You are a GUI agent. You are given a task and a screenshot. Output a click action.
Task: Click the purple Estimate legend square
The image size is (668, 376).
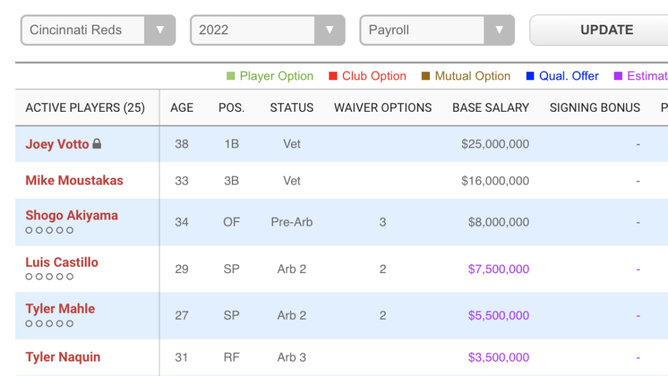click(618, 76)
